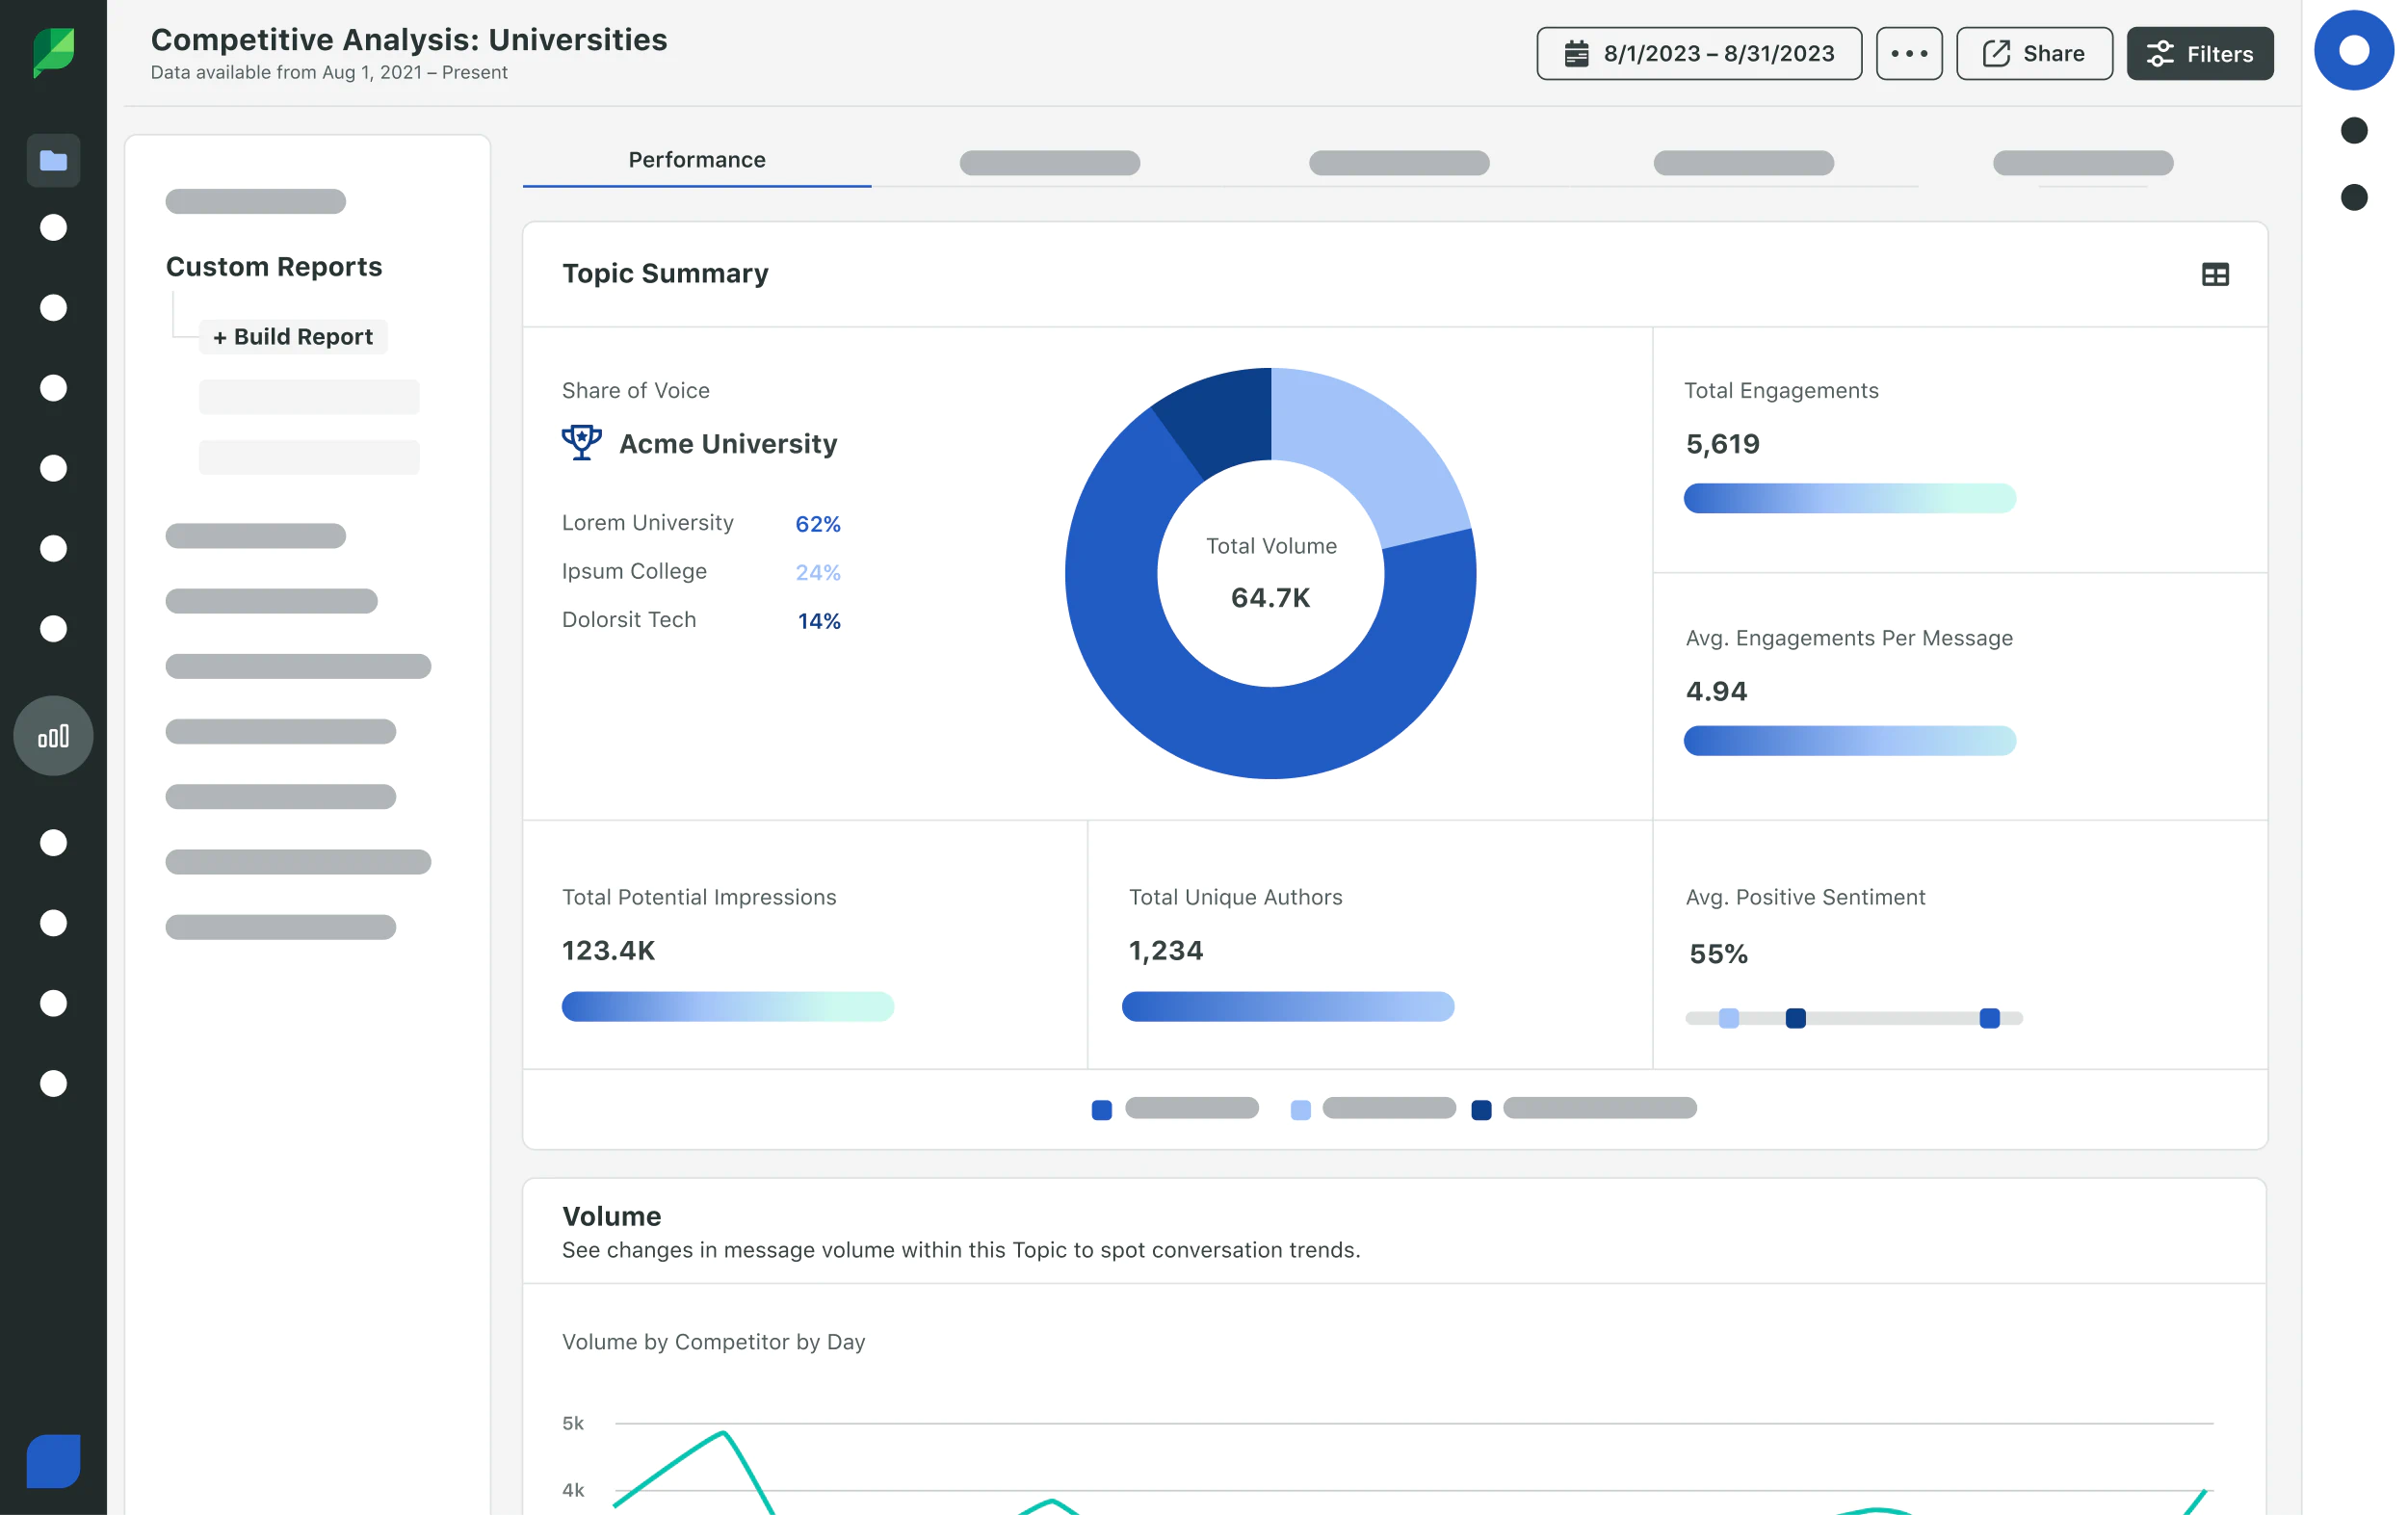Toggle the Dolorsit Tech legend marker

1482,1109
